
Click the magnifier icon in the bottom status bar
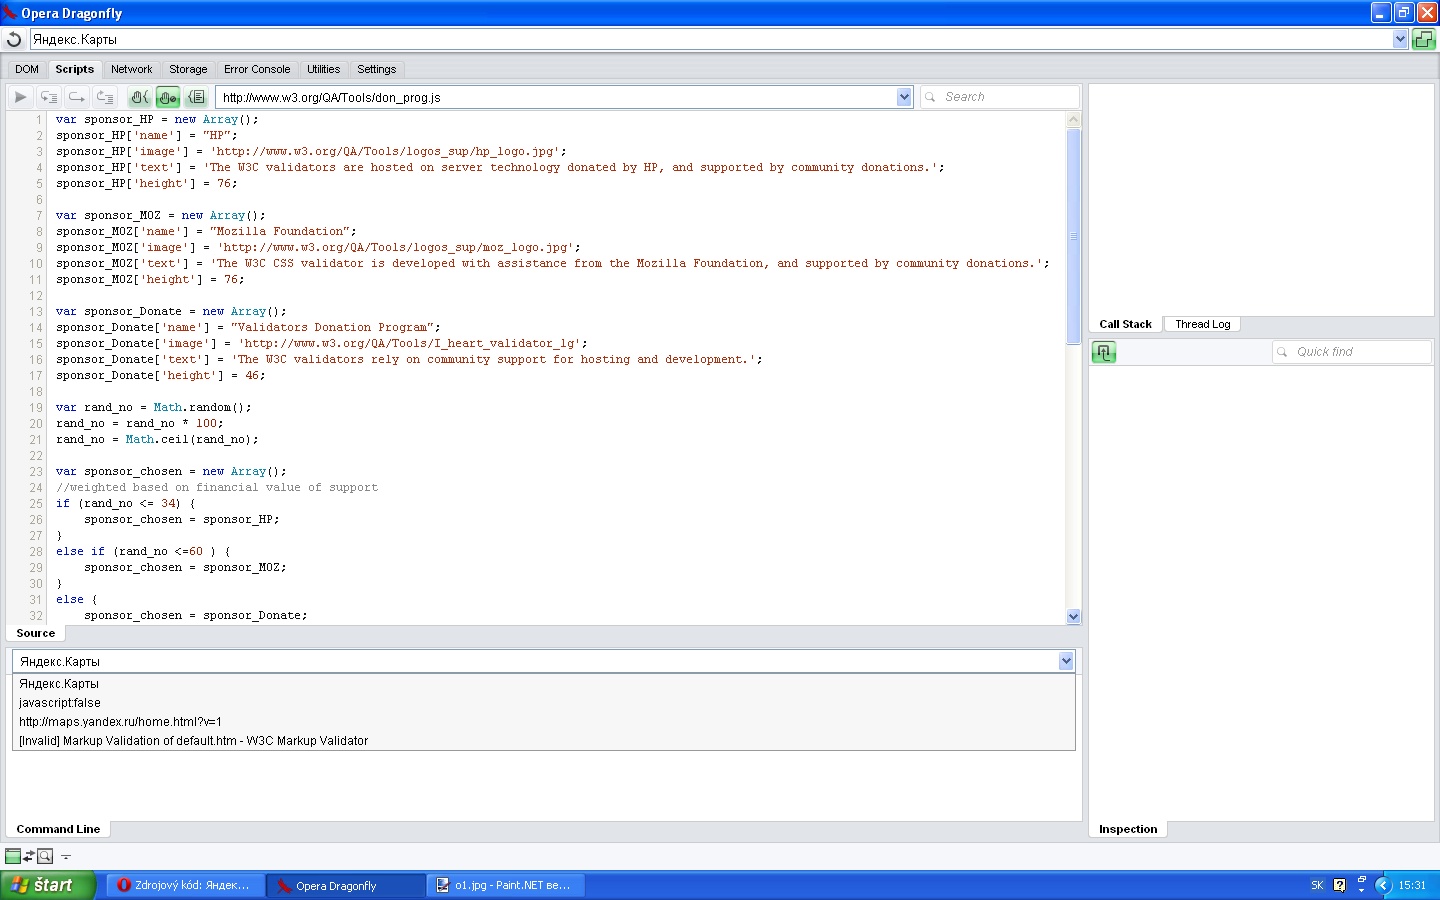click(x=45, y=856)
